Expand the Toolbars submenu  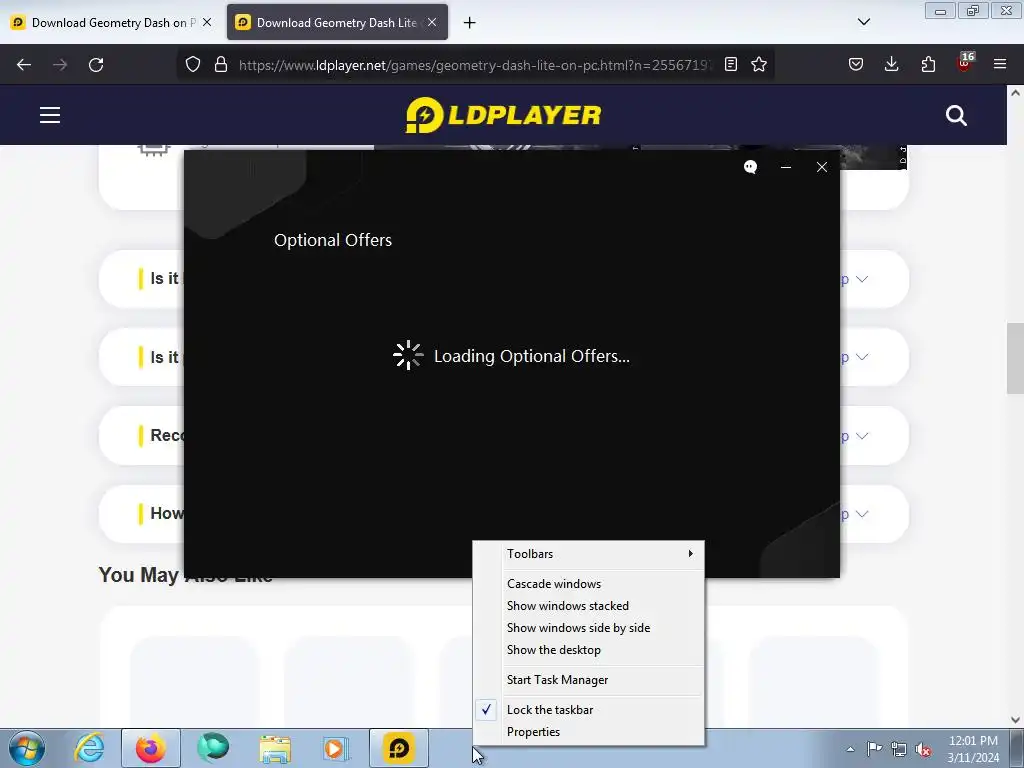point(588,554)
